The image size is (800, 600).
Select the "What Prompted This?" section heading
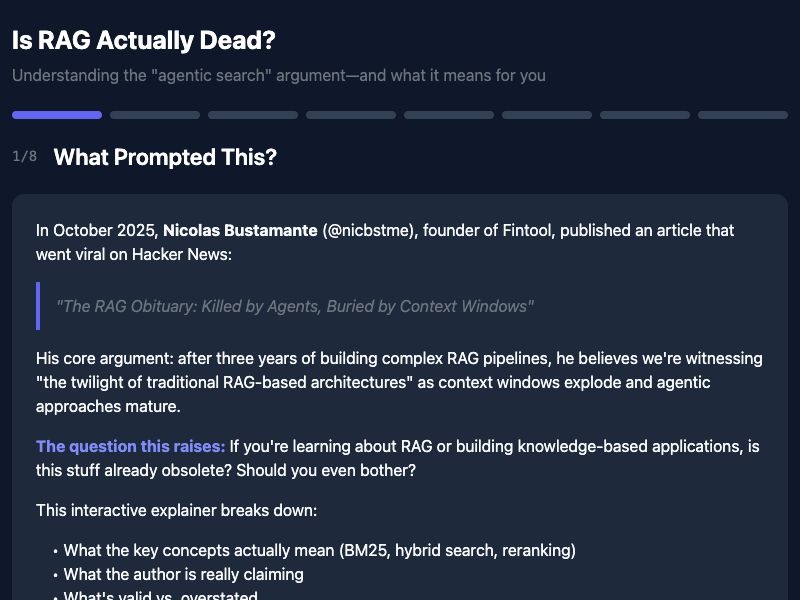point(164,158)
